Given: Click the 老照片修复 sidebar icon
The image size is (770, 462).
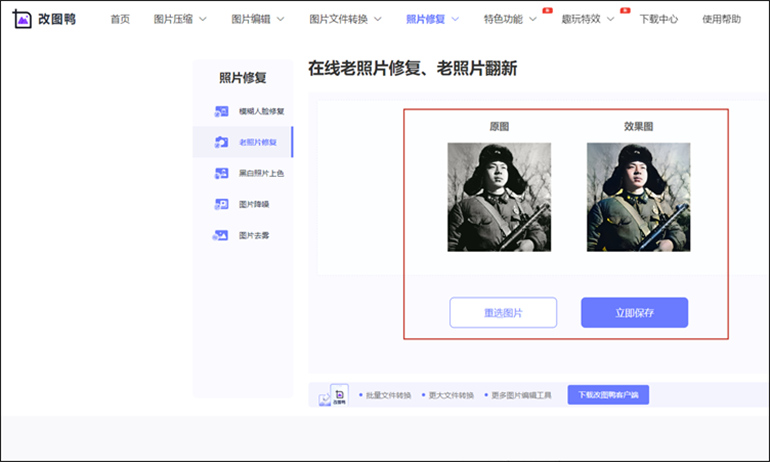Looking at the screenshot, I should click(x=221, y=142).
